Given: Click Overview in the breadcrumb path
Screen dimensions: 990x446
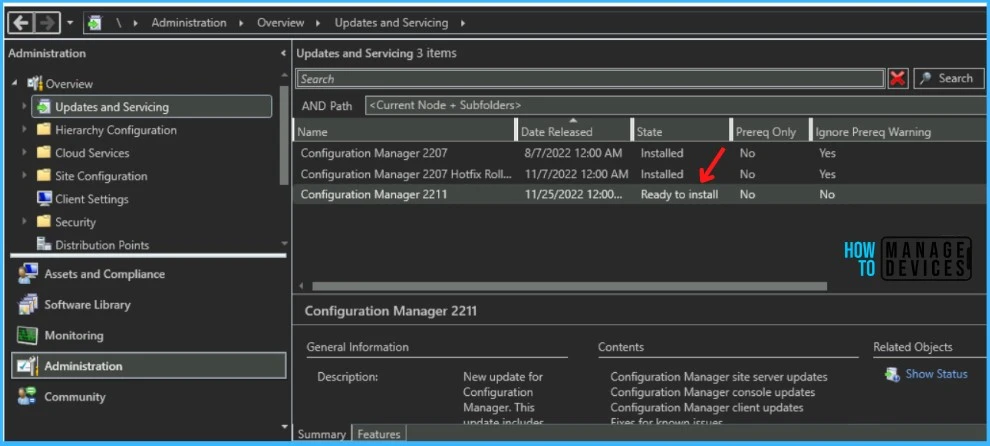Looking at the screenshot, I should (x=280, y=23).
